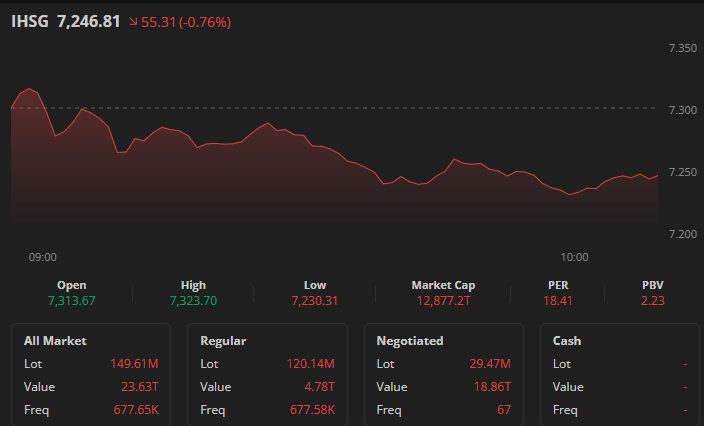The image size is (704, 426).
Task: Click the PER value 18.41
Action: pyautogui.click(x=558, y=300)
